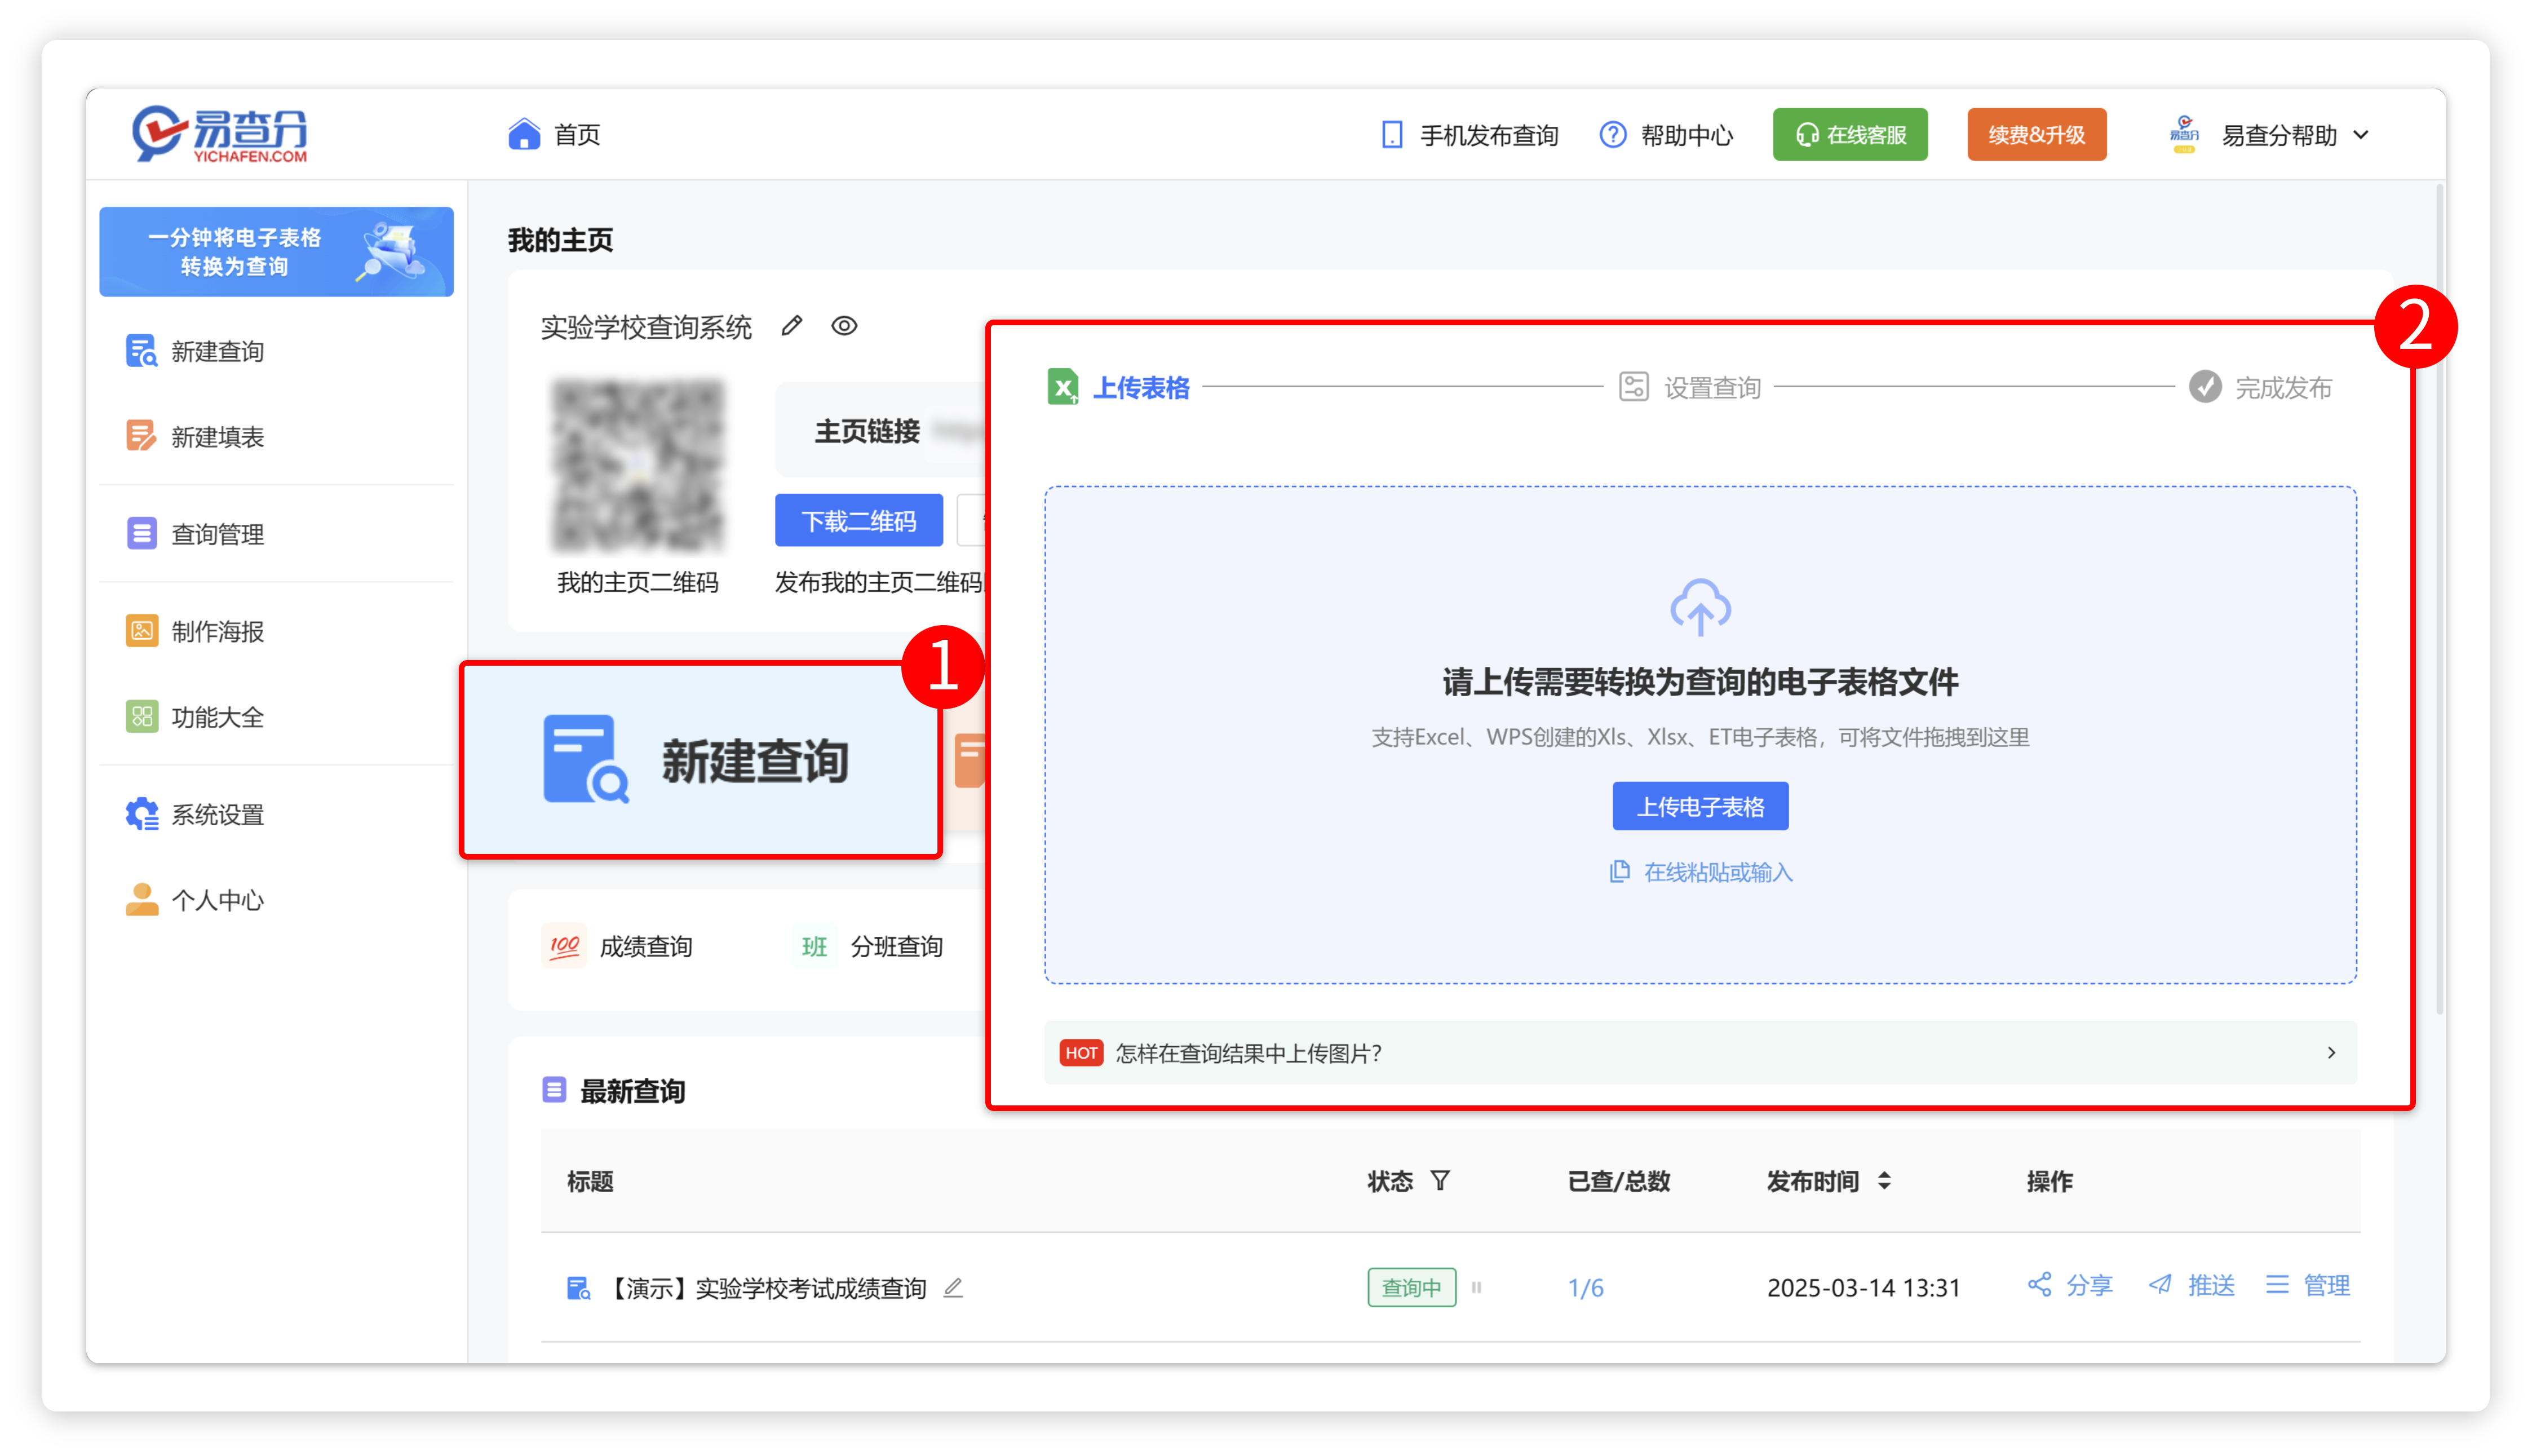
Task: Select the 上传表格 step
Action: 1118,387
